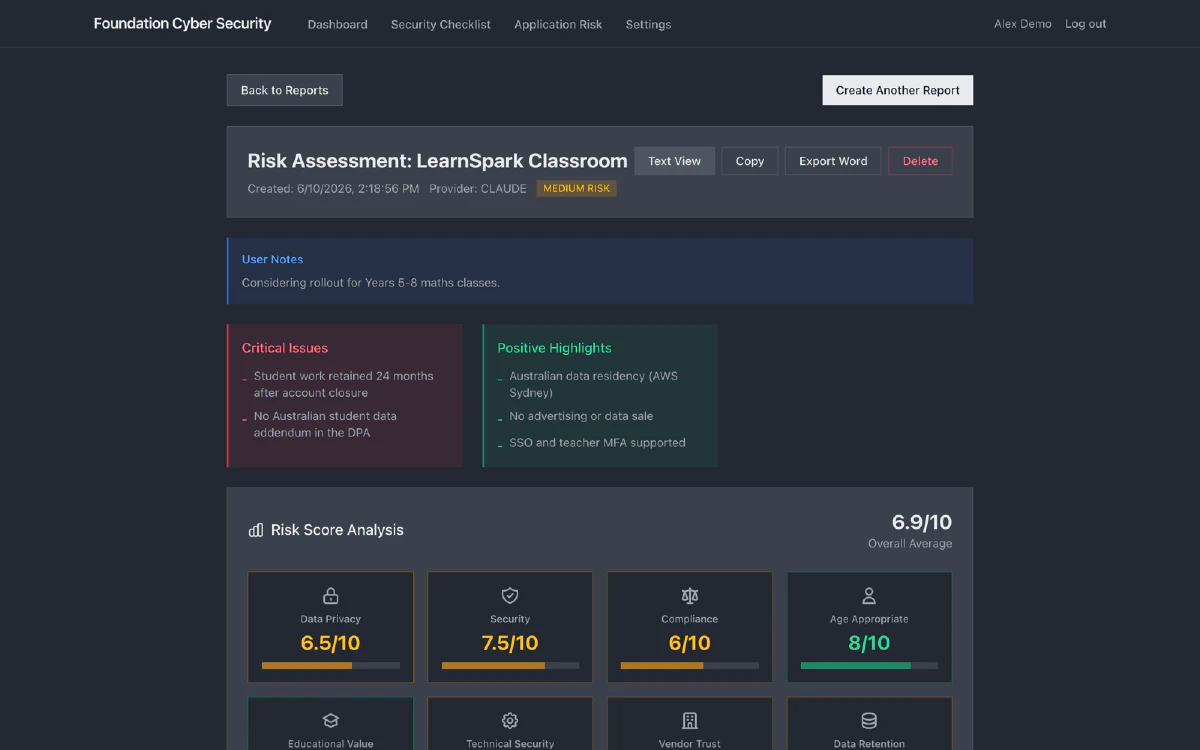
Task: Click the Critical Issues heading
Action: [x=285, y=348]
